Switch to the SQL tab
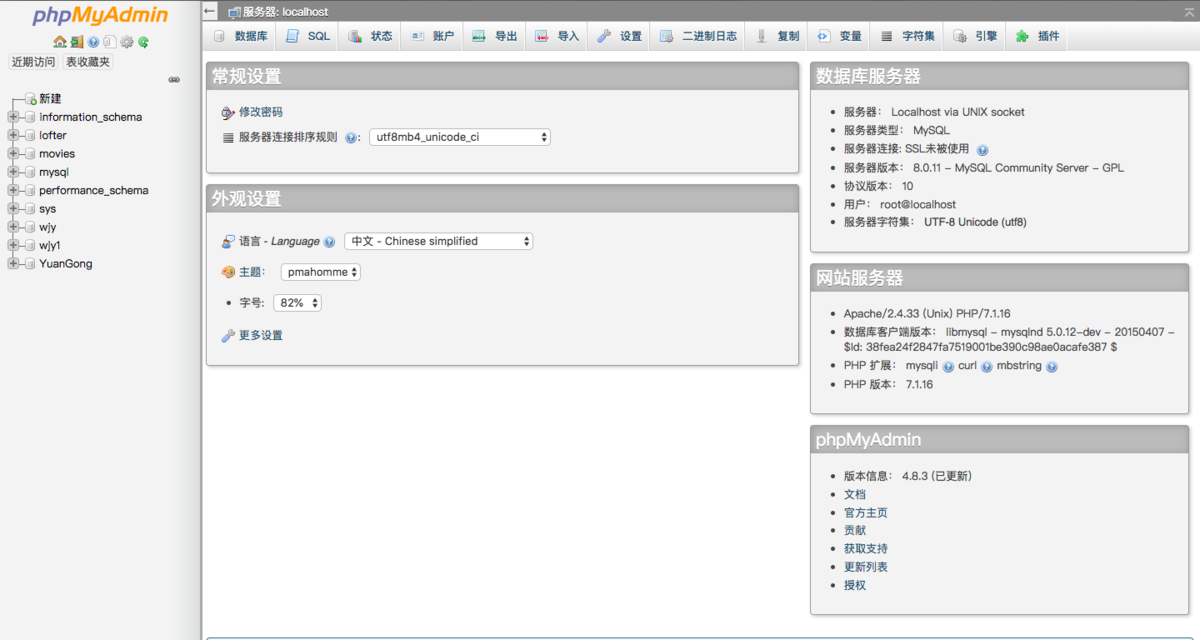Screen dimensions: 1200x640 308,36
